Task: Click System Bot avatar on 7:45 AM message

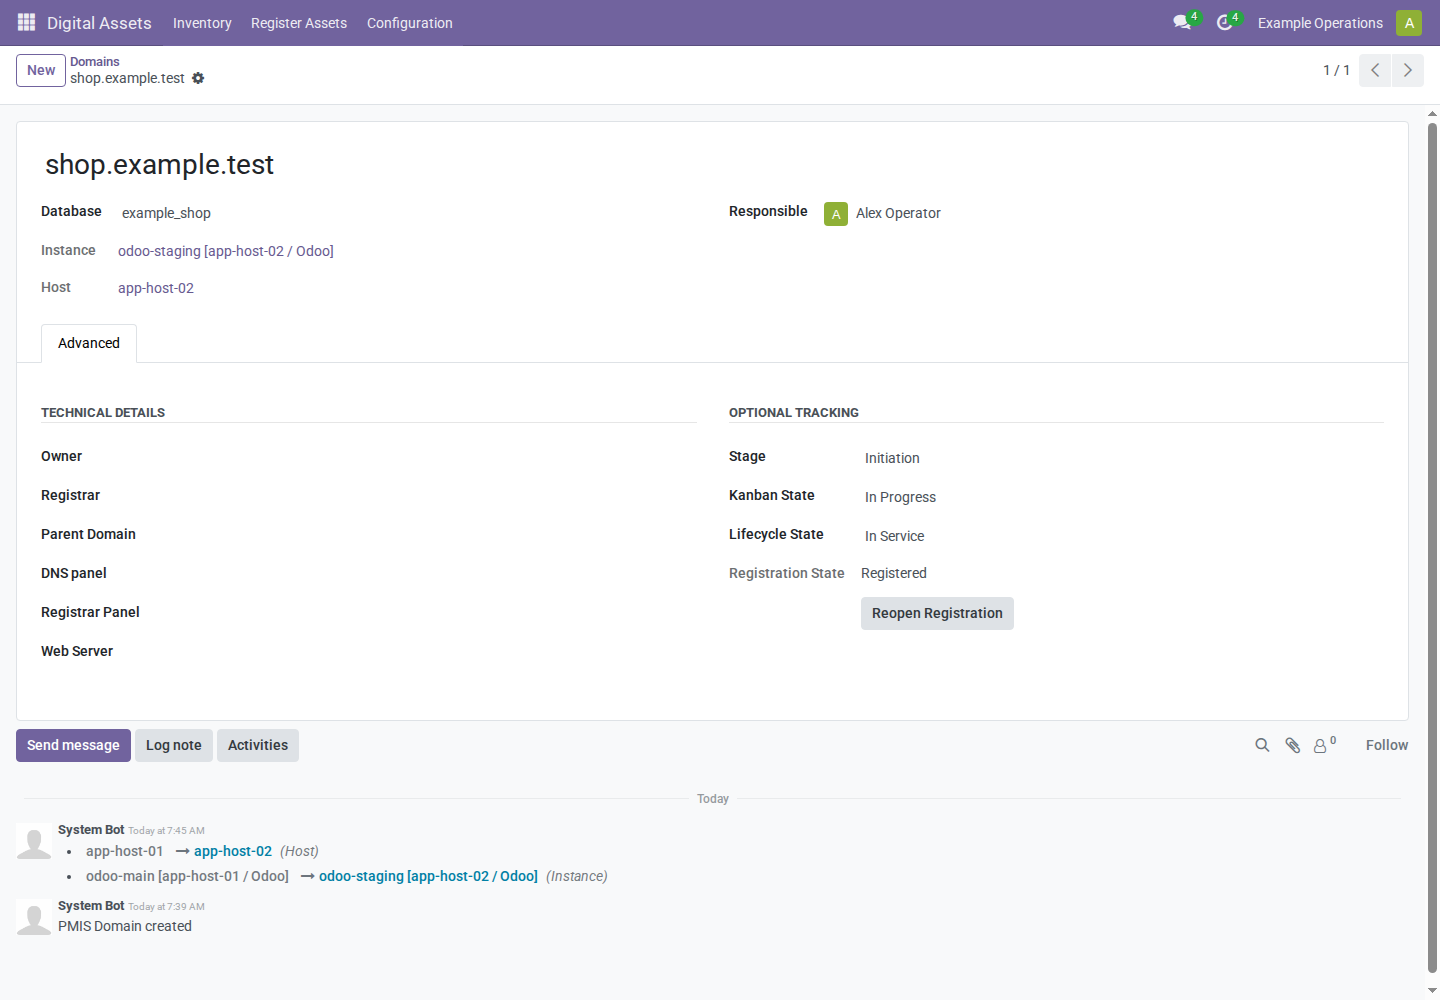Action: (34, 841)
